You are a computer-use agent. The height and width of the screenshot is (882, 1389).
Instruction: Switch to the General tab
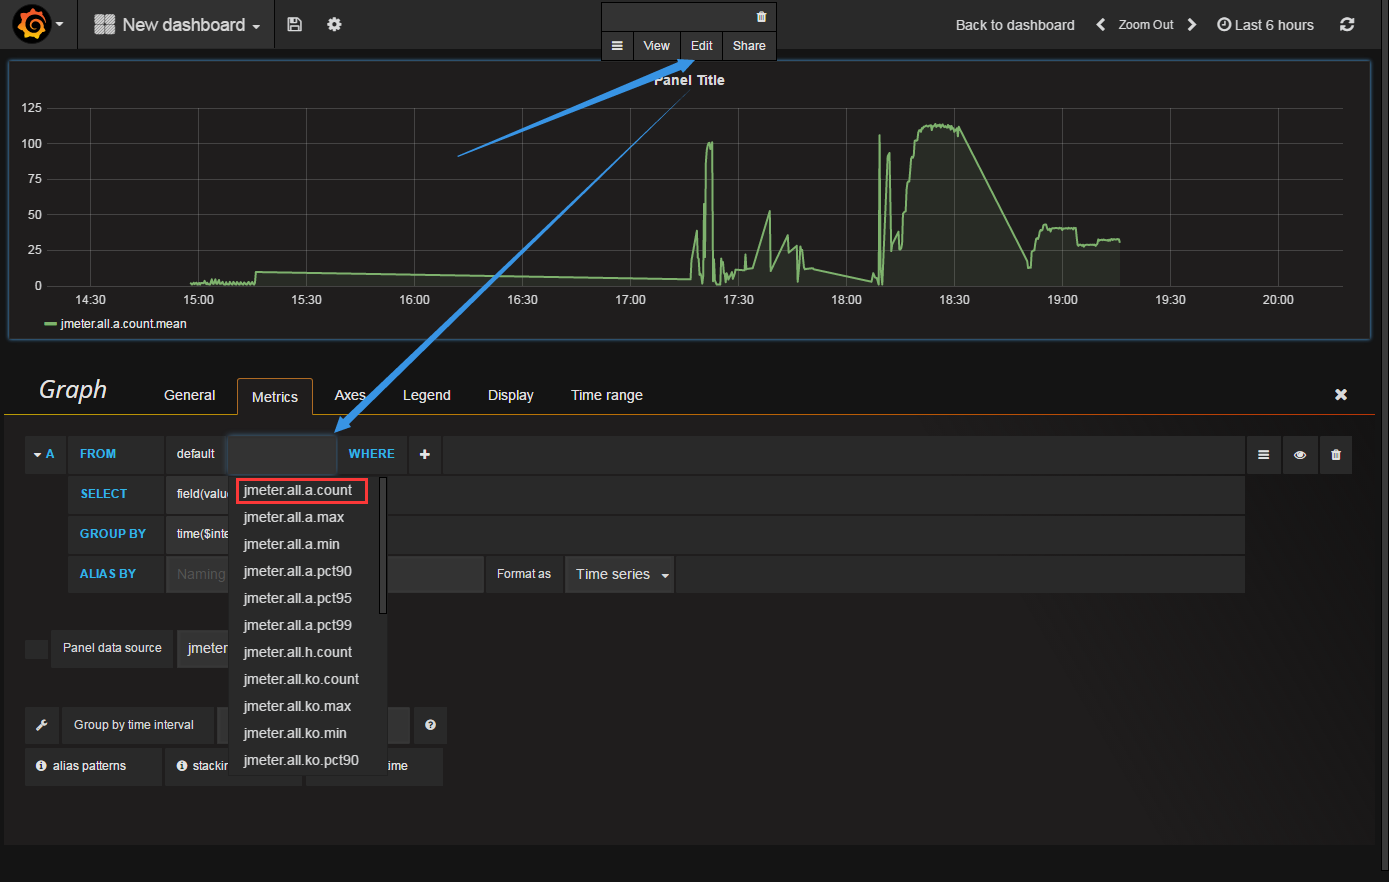189,395
